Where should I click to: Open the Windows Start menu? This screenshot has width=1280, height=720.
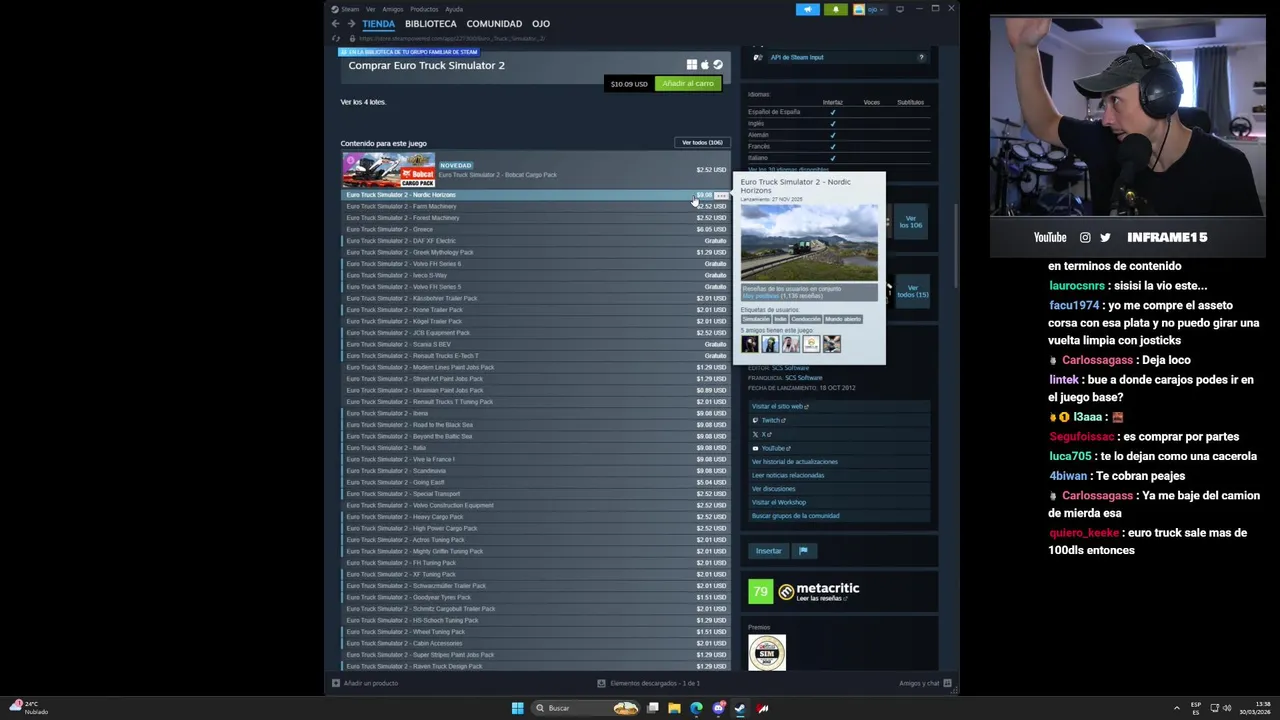pyautogui.click(x=517, y=708)
